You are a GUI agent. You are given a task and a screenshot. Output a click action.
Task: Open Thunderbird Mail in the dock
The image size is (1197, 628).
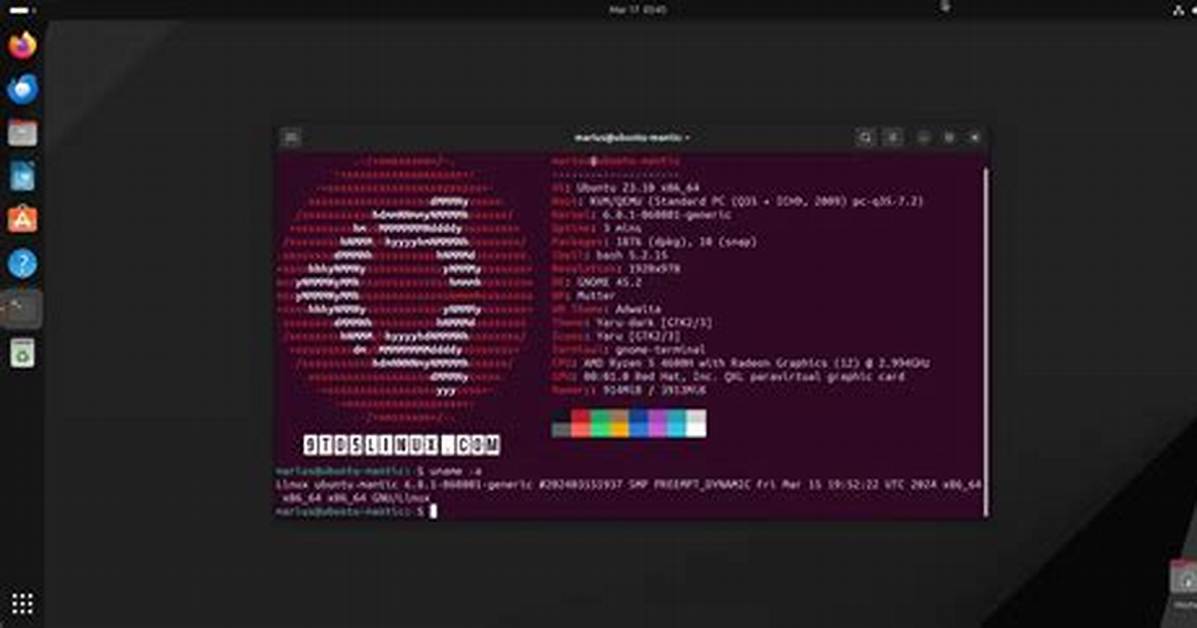pos(22,89)
